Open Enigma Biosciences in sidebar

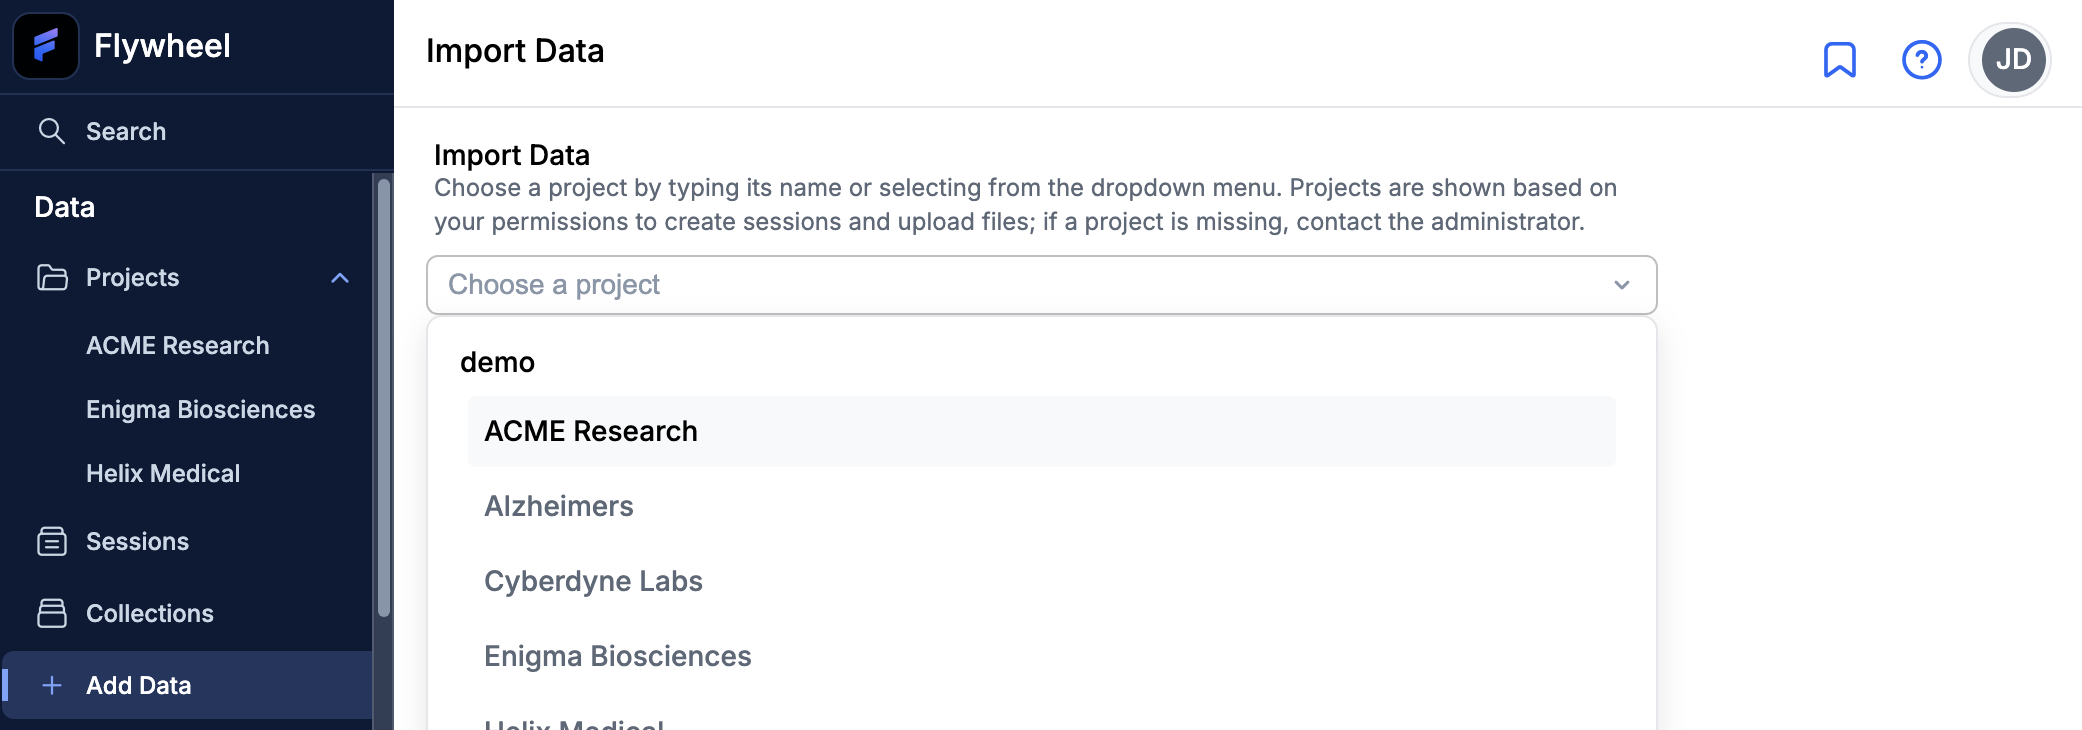[x=200, y=409]
